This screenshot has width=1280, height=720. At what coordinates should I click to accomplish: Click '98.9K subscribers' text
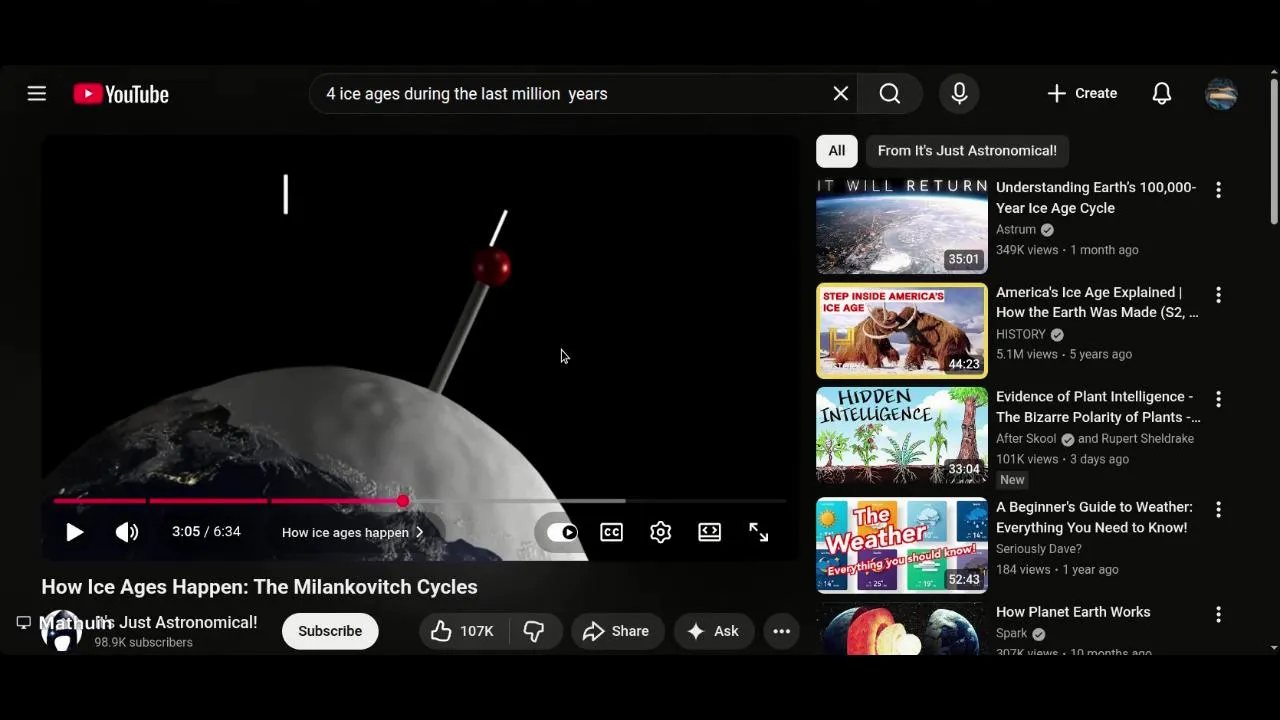coord(143,642)
